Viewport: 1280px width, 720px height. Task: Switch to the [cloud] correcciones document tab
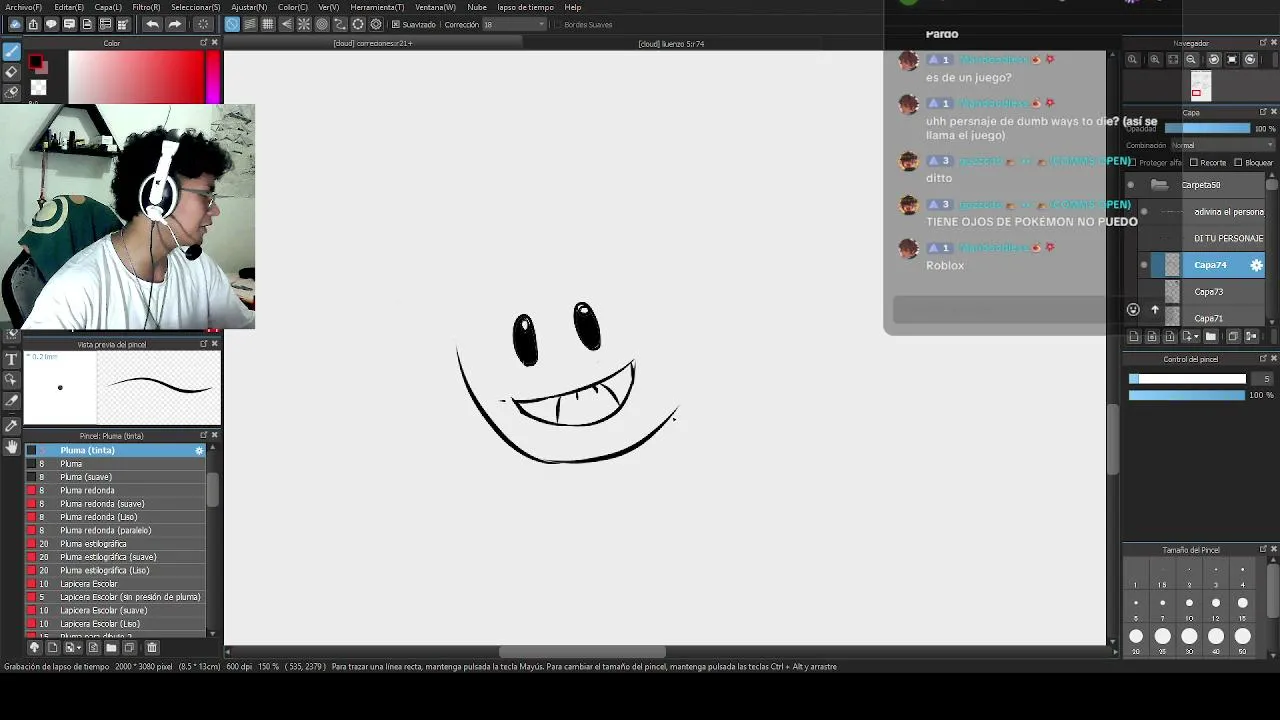tap(373, 44)
